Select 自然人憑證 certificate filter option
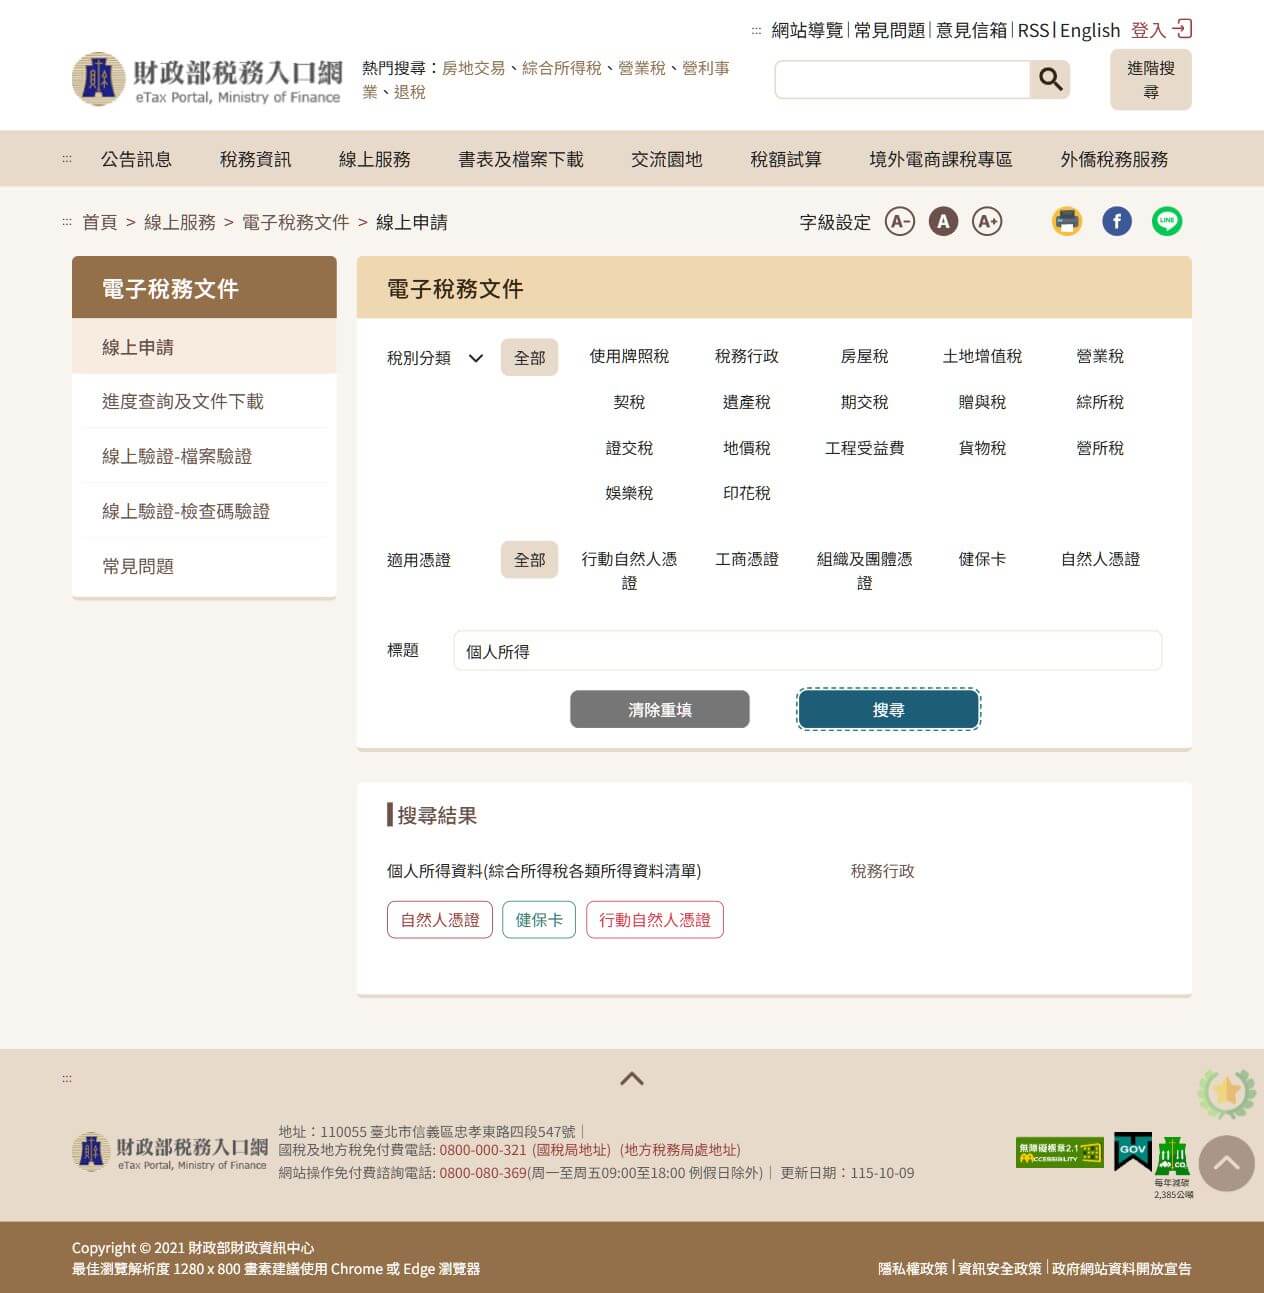Screen dimensions: 1264x1293 [x=1100, y=559]
